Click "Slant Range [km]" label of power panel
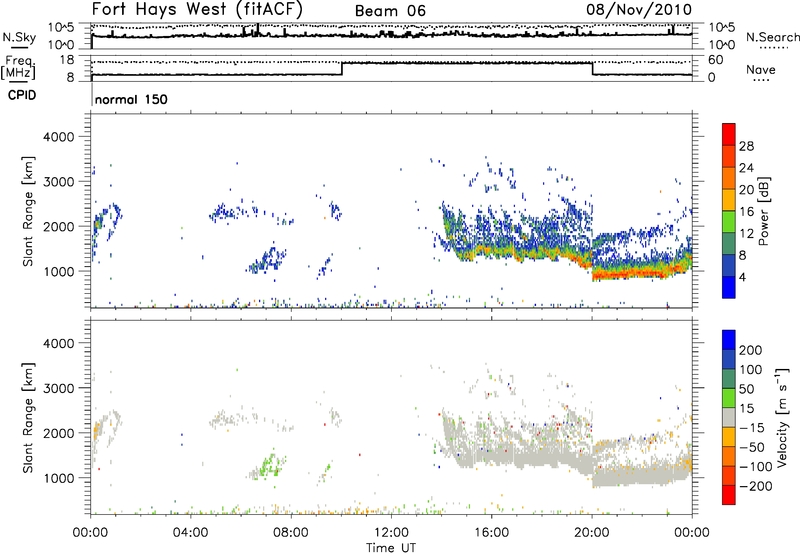800x554 pixels. (28, 211)
